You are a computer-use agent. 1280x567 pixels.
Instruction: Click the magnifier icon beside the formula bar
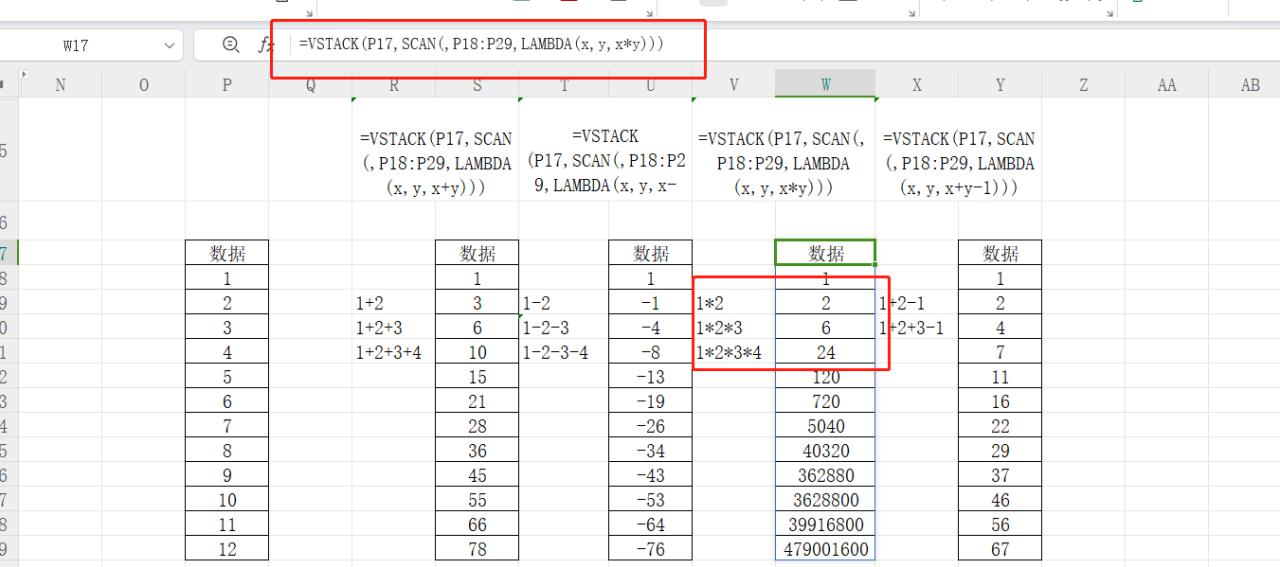pyautogui.click(x=231, y=45)
